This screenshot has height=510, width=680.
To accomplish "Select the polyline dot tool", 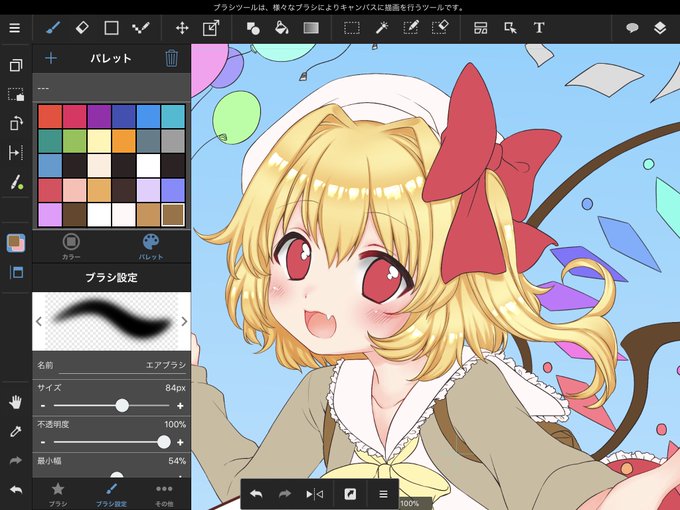I will pyautogui.click(x=141, y=28).
